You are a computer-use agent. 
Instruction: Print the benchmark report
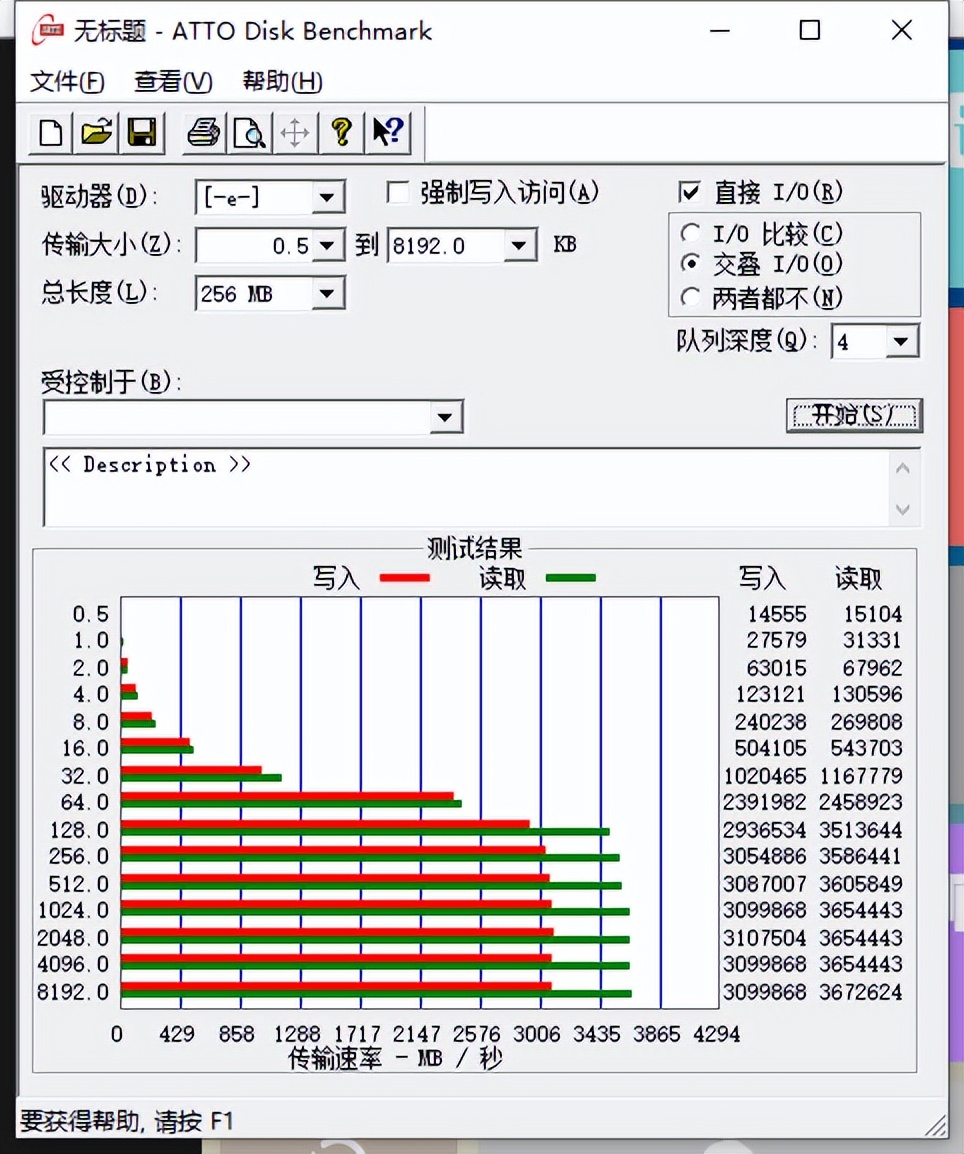(202, 132)
